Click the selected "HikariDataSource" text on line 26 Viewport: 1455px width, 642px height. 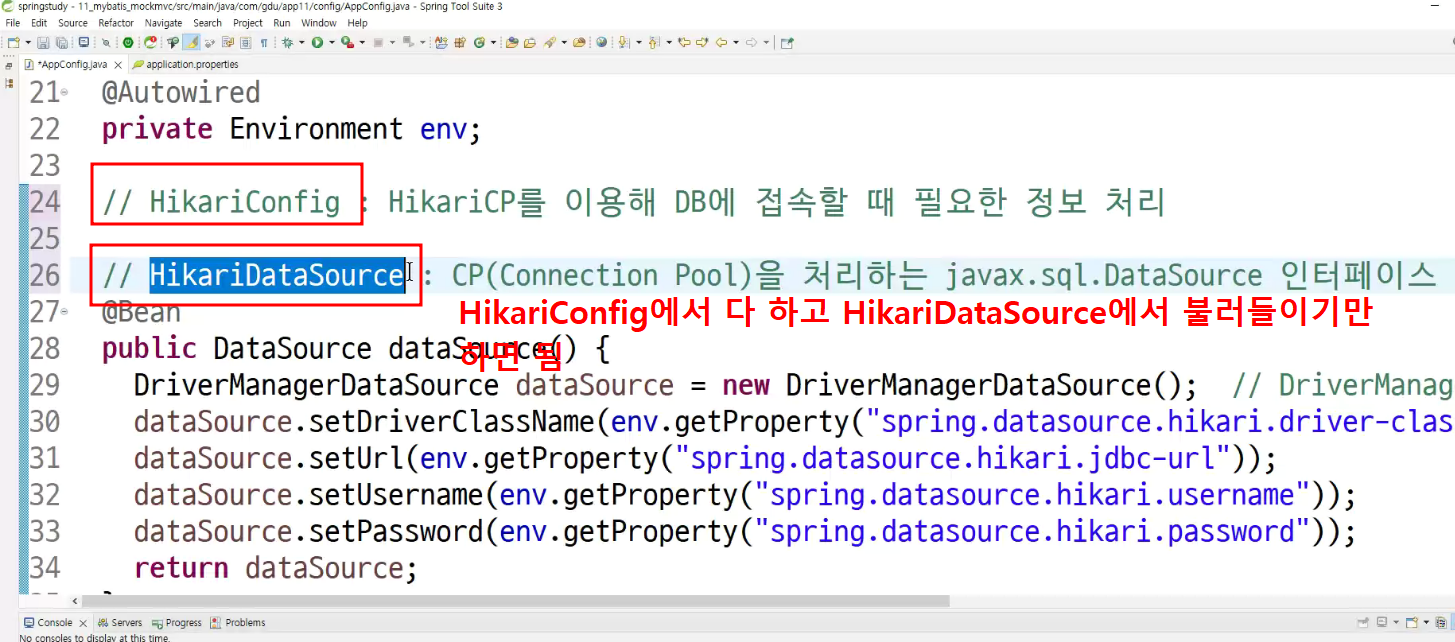point(277,275)
